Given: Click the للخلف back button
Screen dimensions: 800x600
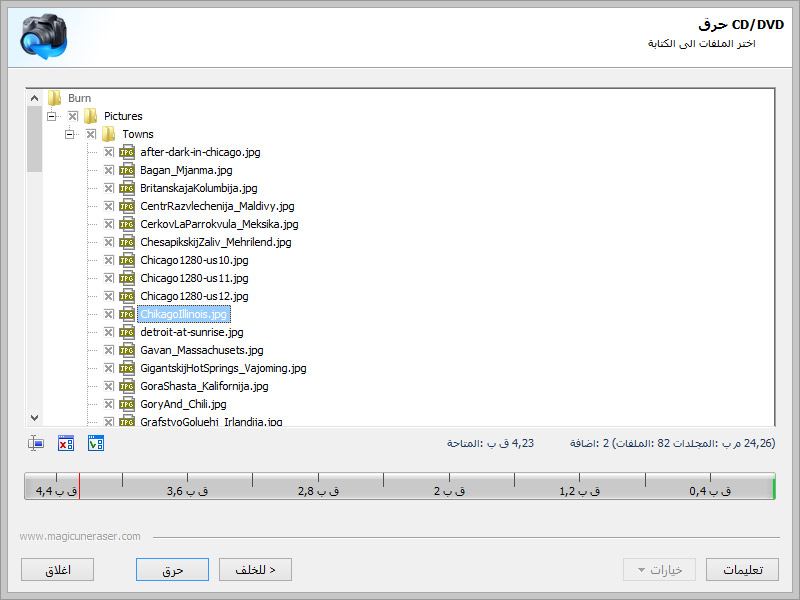Looking at the screenshot, I should point(255,569).
